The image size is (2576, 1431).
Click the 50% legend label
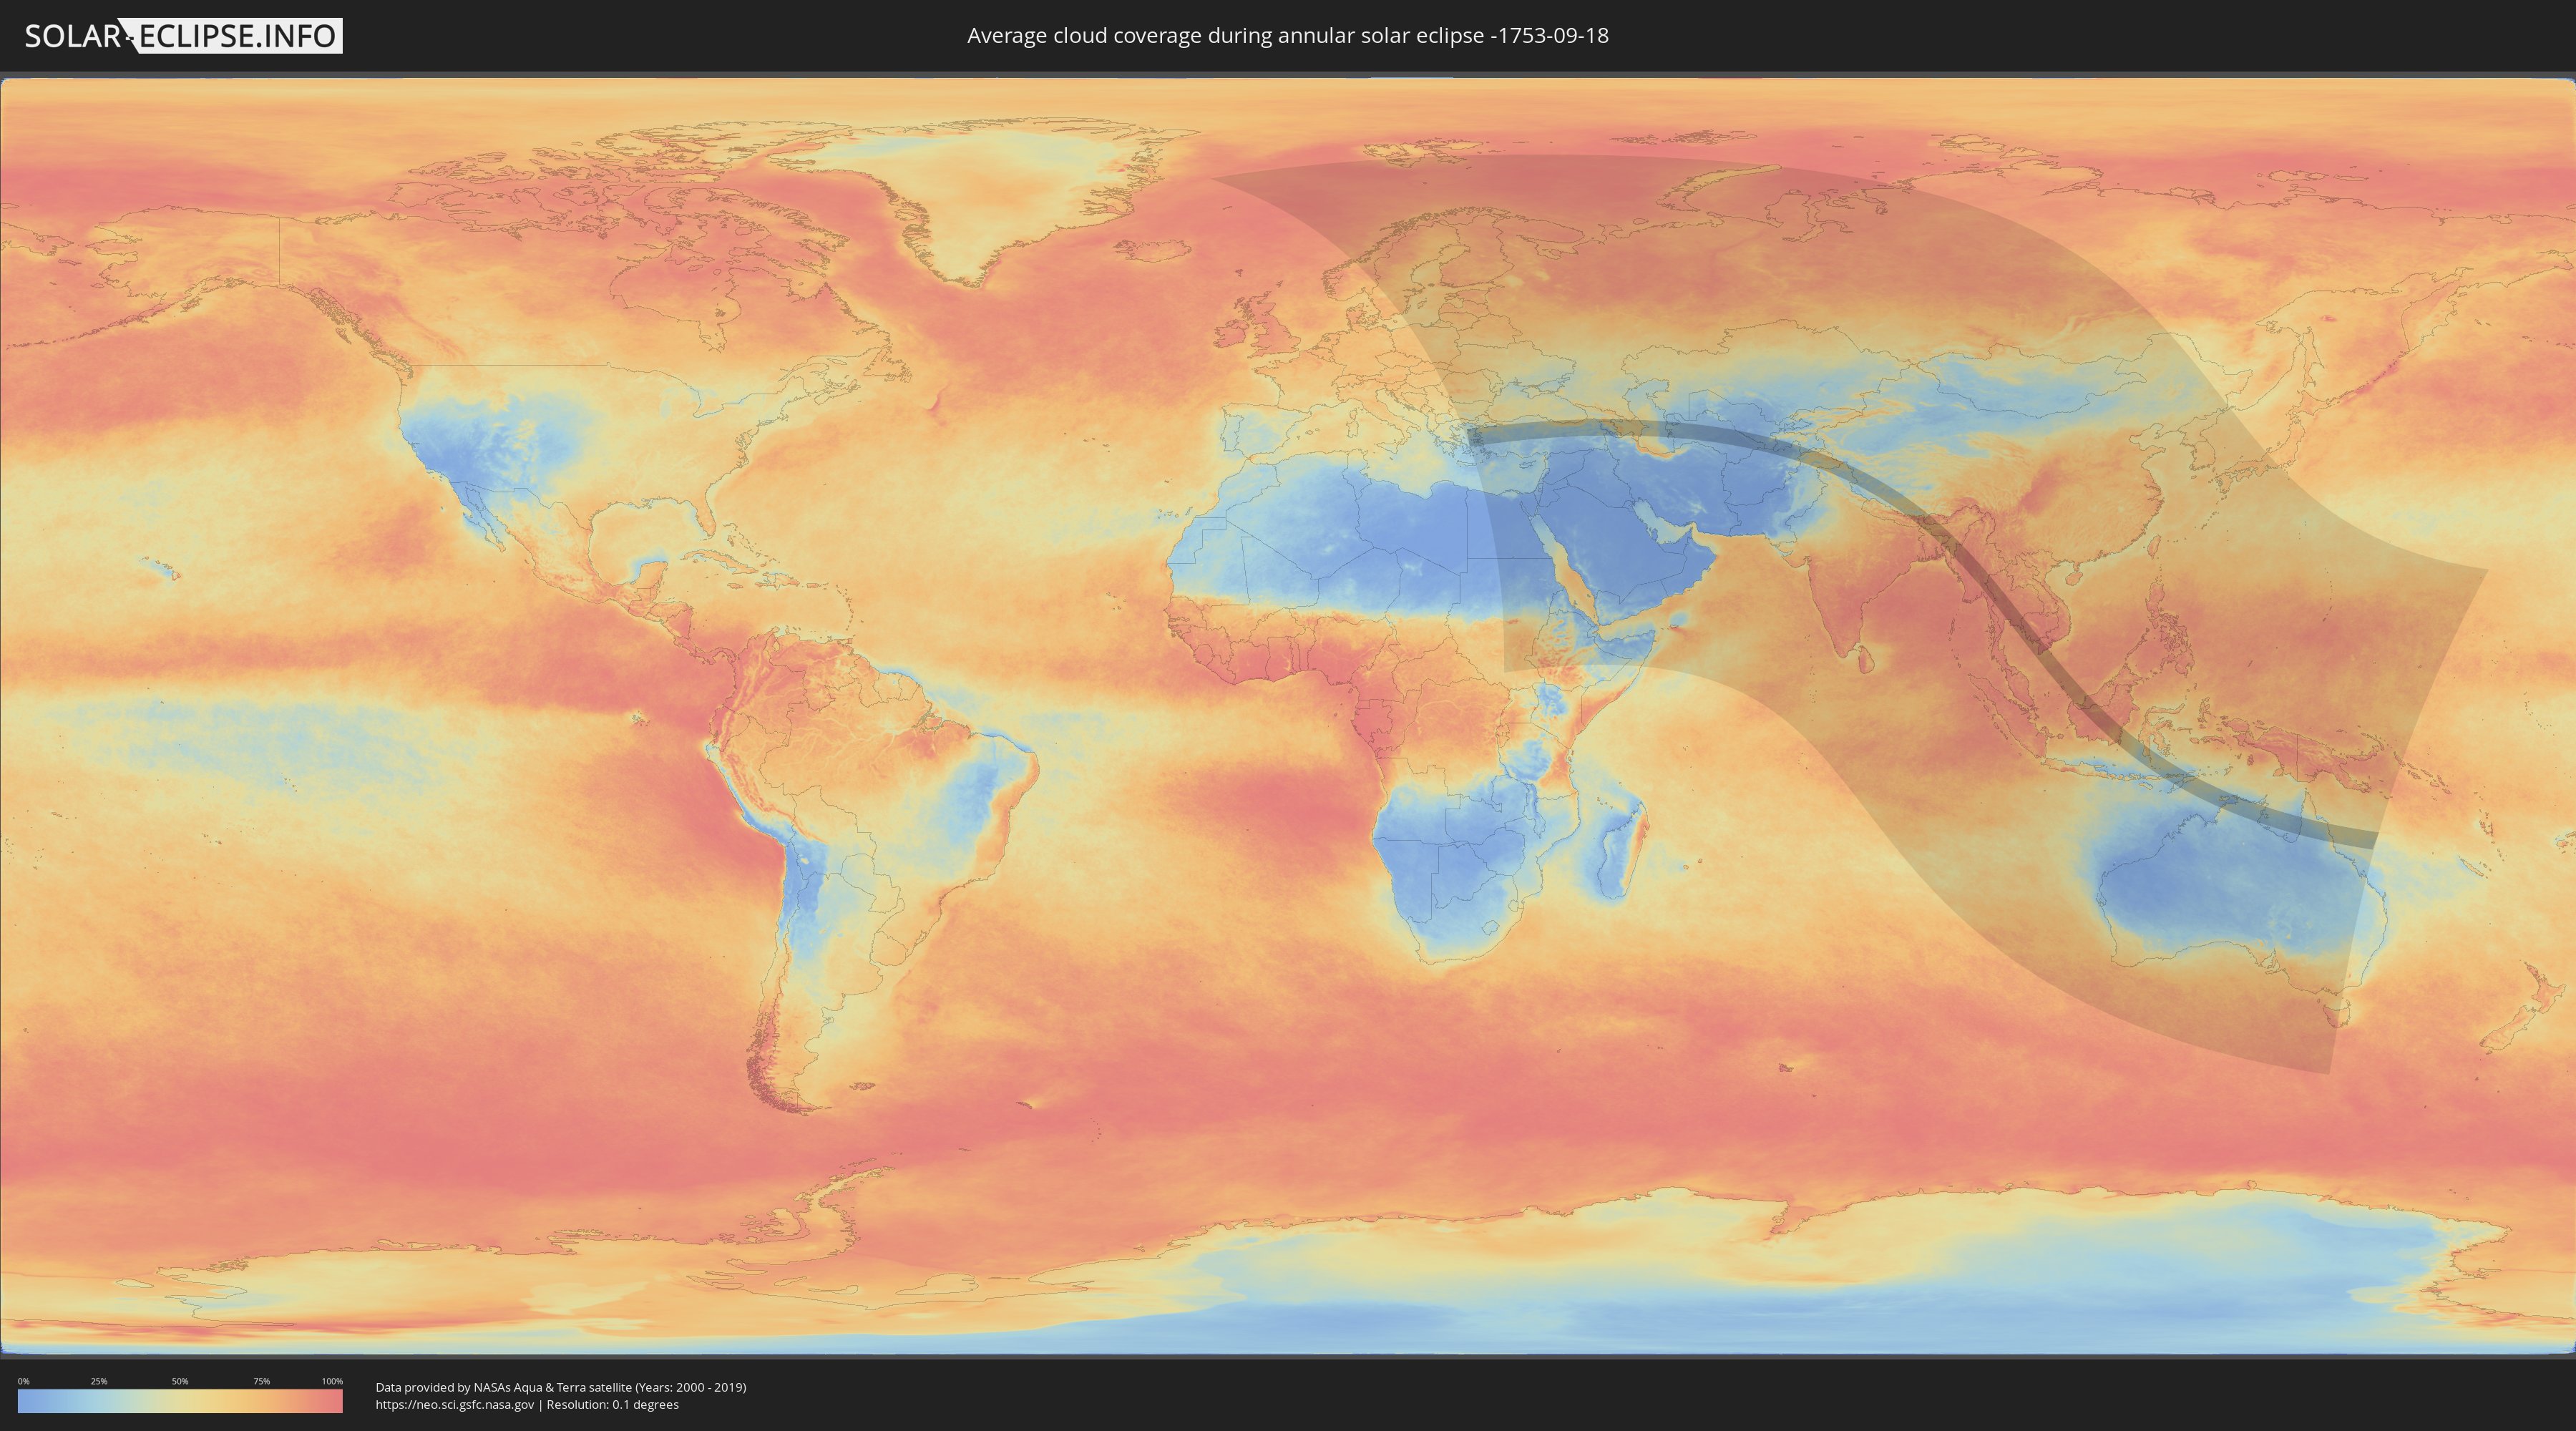coord(180,1381)
